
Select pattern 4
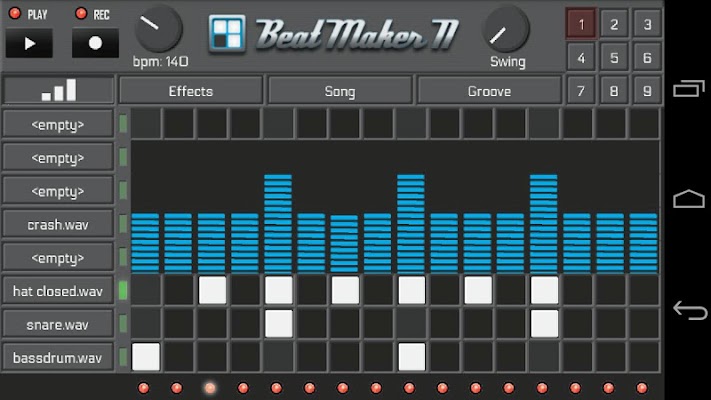pos(581,58)
